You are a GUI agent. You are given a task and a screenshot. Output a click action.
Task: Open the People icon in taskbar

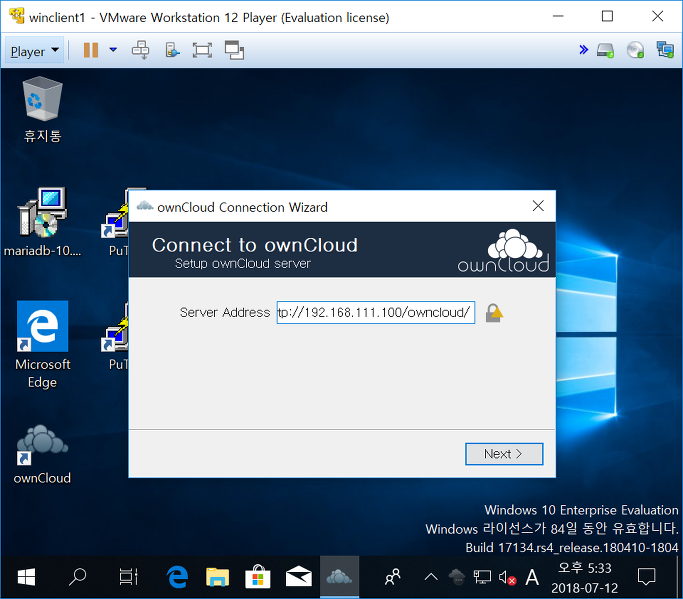(x=392, y=577)
